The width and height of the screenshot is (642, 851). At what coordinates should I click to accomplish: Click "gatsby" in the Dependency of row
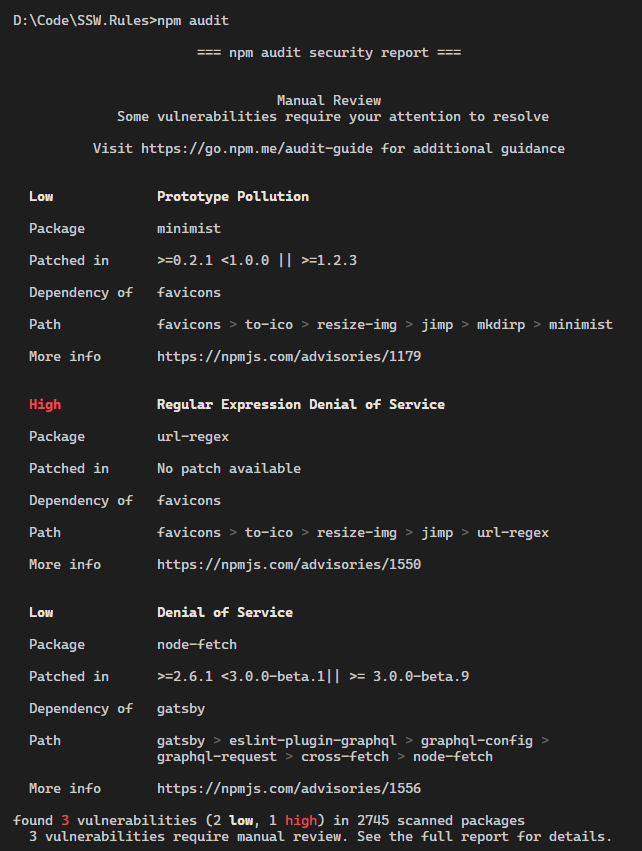coord(181,708)
